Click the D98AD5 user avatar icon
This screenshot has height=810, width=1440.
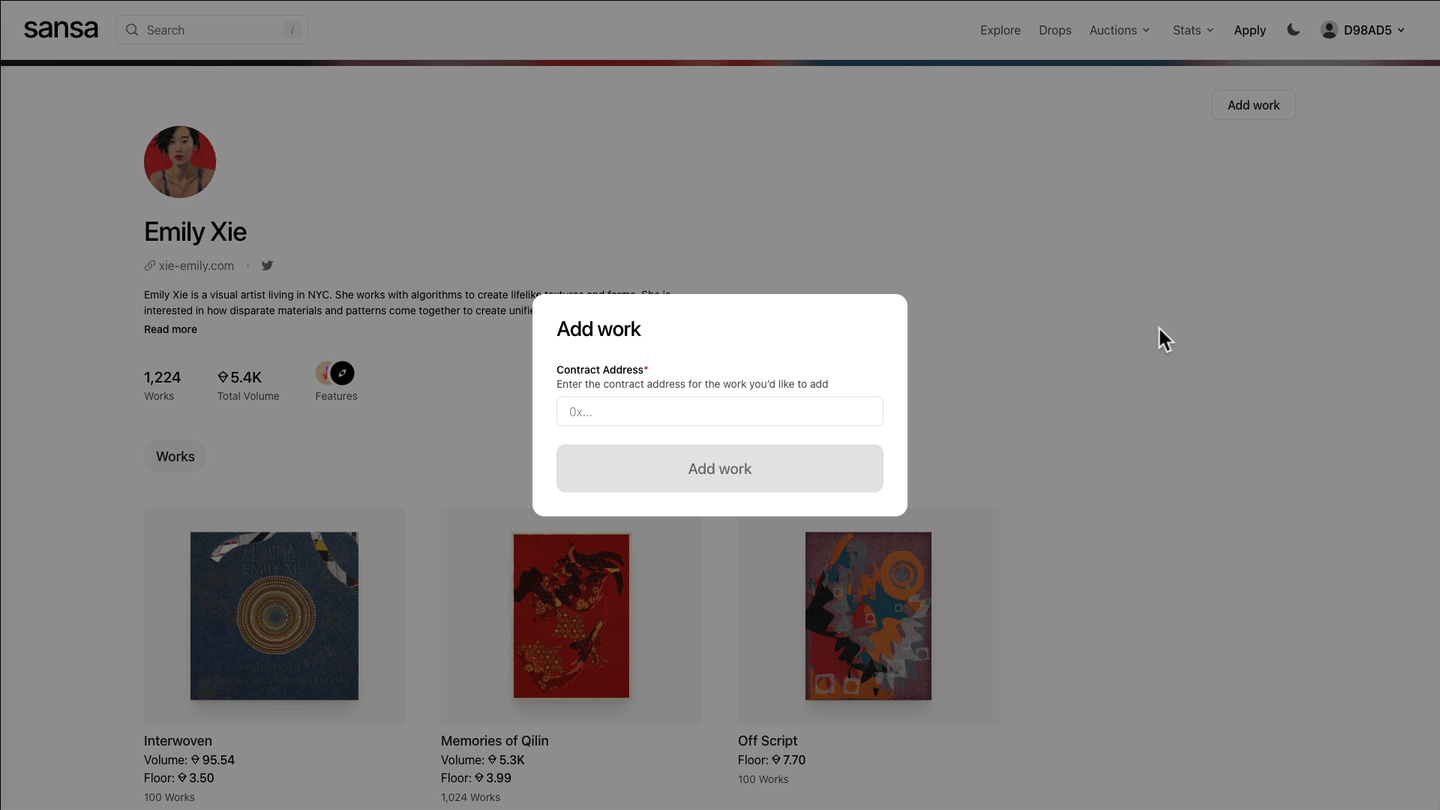click(x=1329, y=30)
